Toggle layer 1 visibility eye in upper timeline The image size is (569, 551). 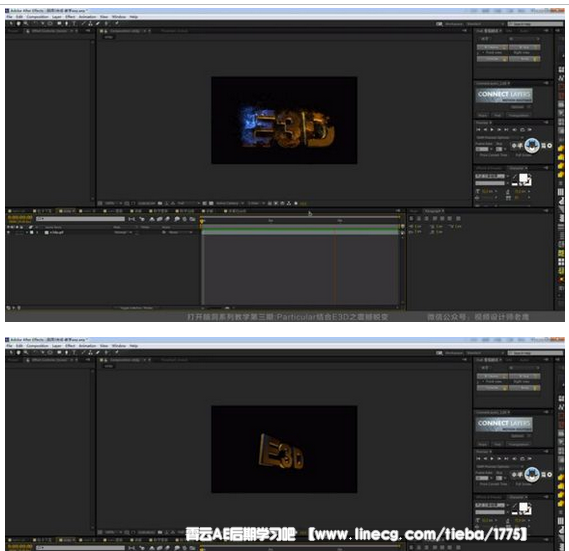9,232
